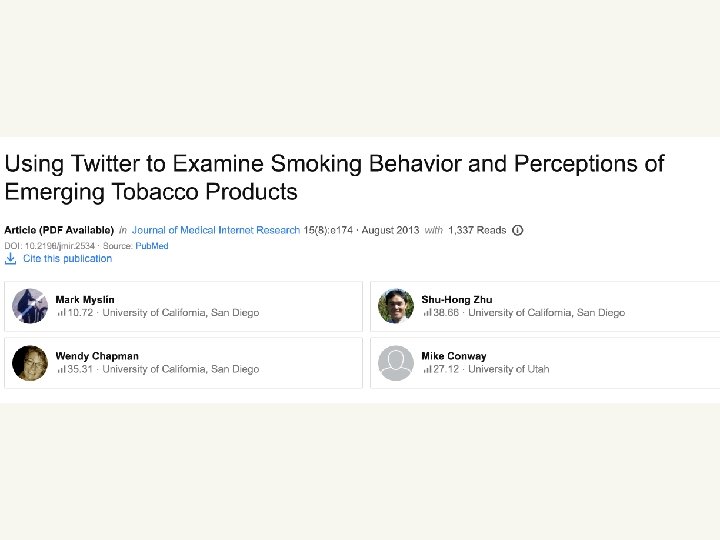Viewport: 720px width, 540px height.
Task: Select the Shu-Hong Zhu author name
Action: click(x=457, y=299)
